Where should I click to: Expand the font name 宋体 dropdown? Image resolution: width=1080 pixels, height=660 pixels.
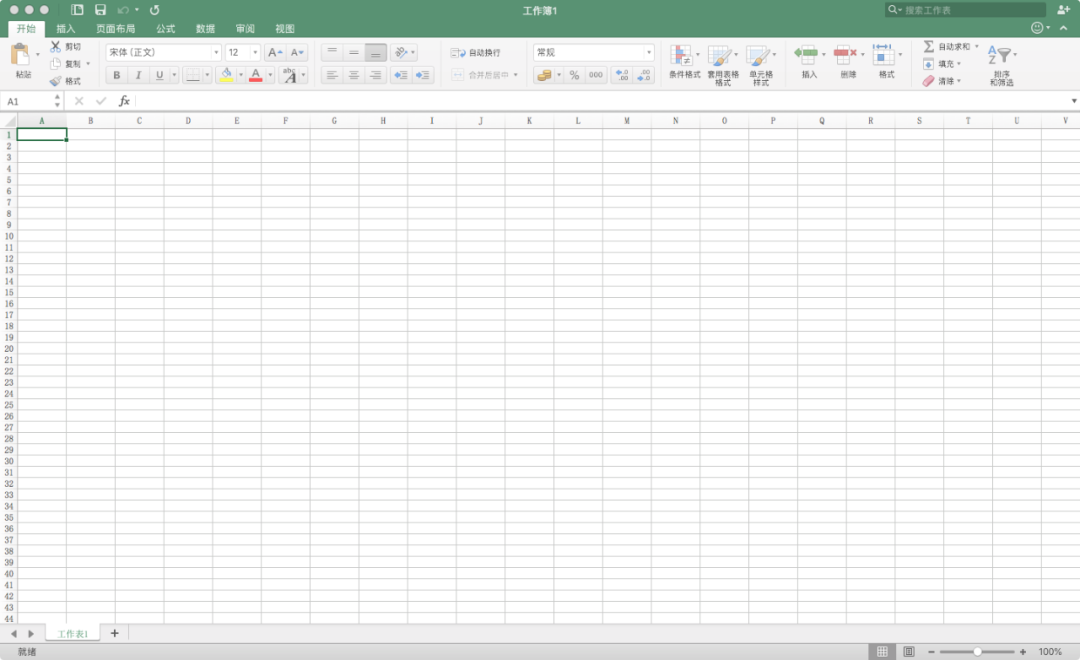pyautogui.click(x=216, y=52)
